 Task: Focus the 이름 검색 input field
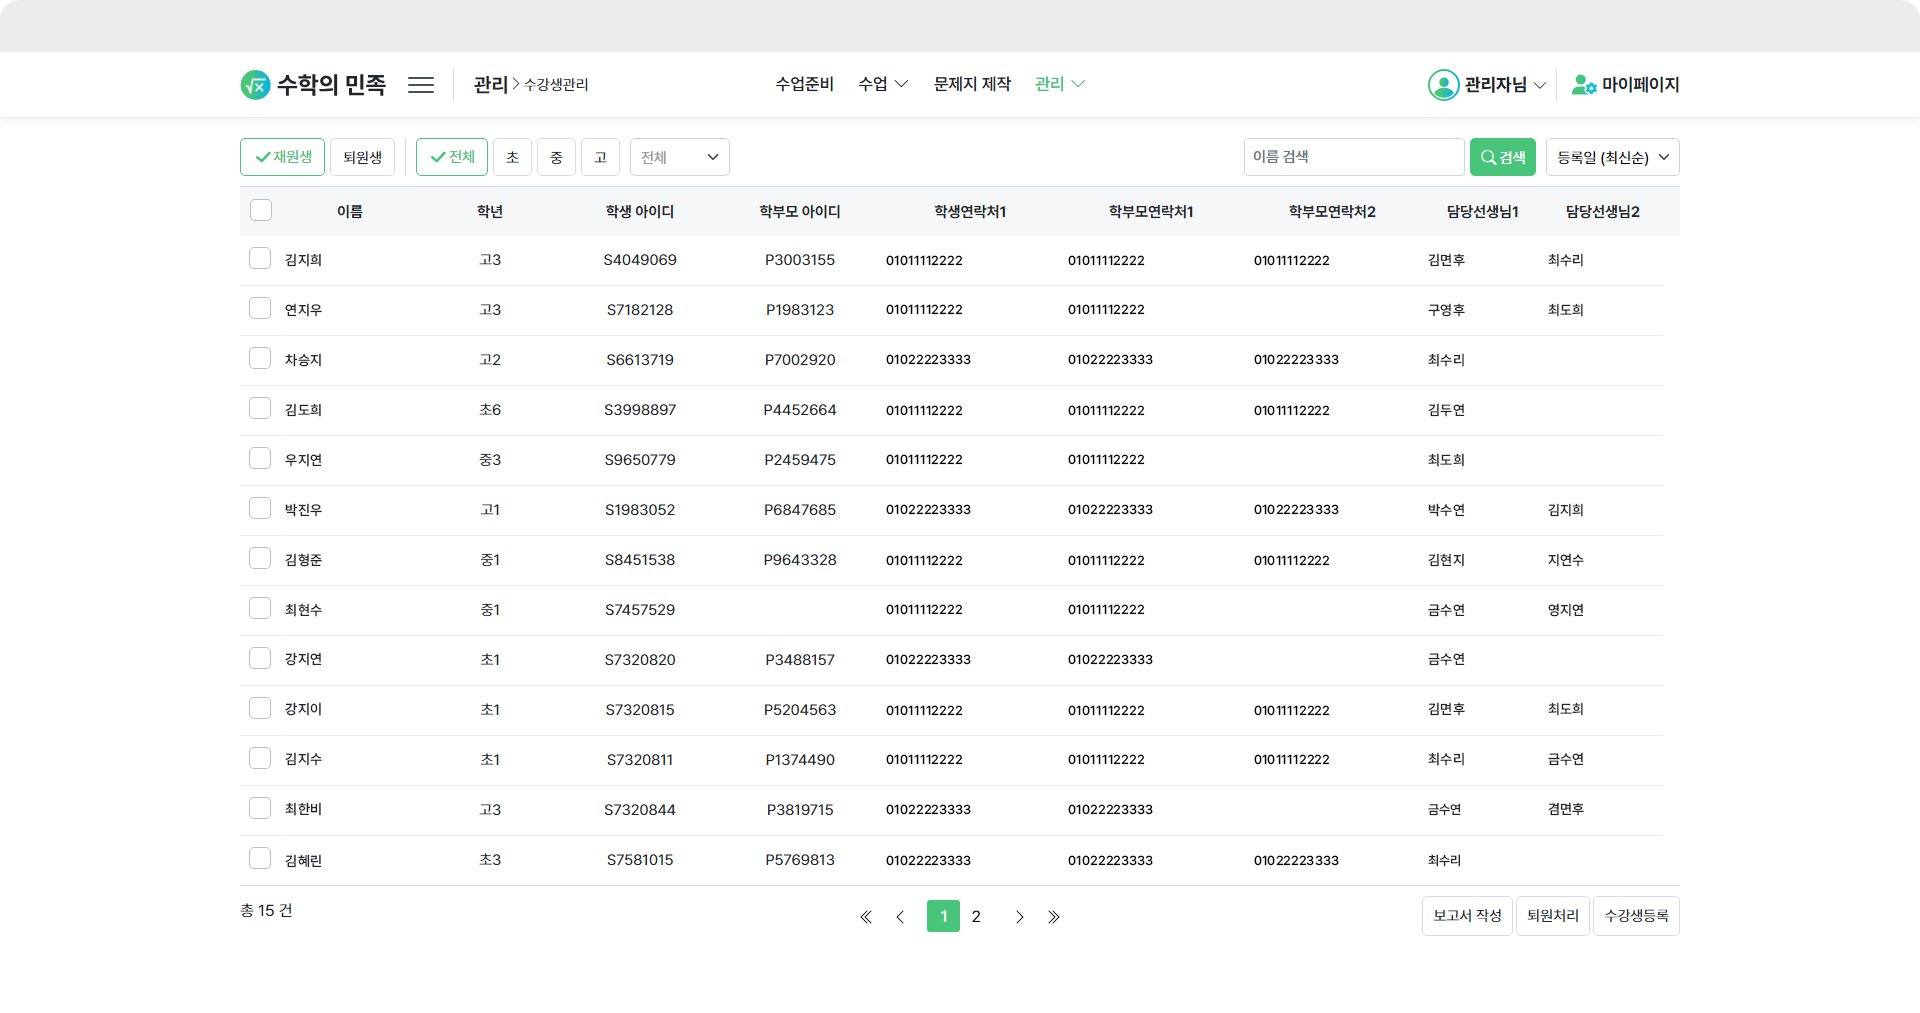coord(1353,157)
